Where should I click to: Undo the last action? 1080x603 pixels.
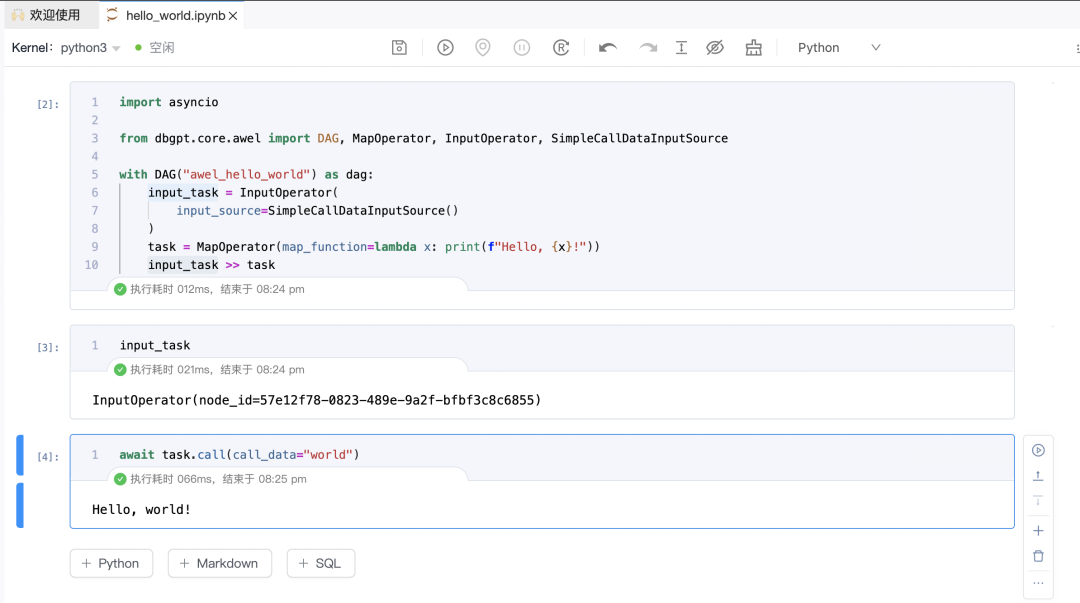(x=607, y=48)
